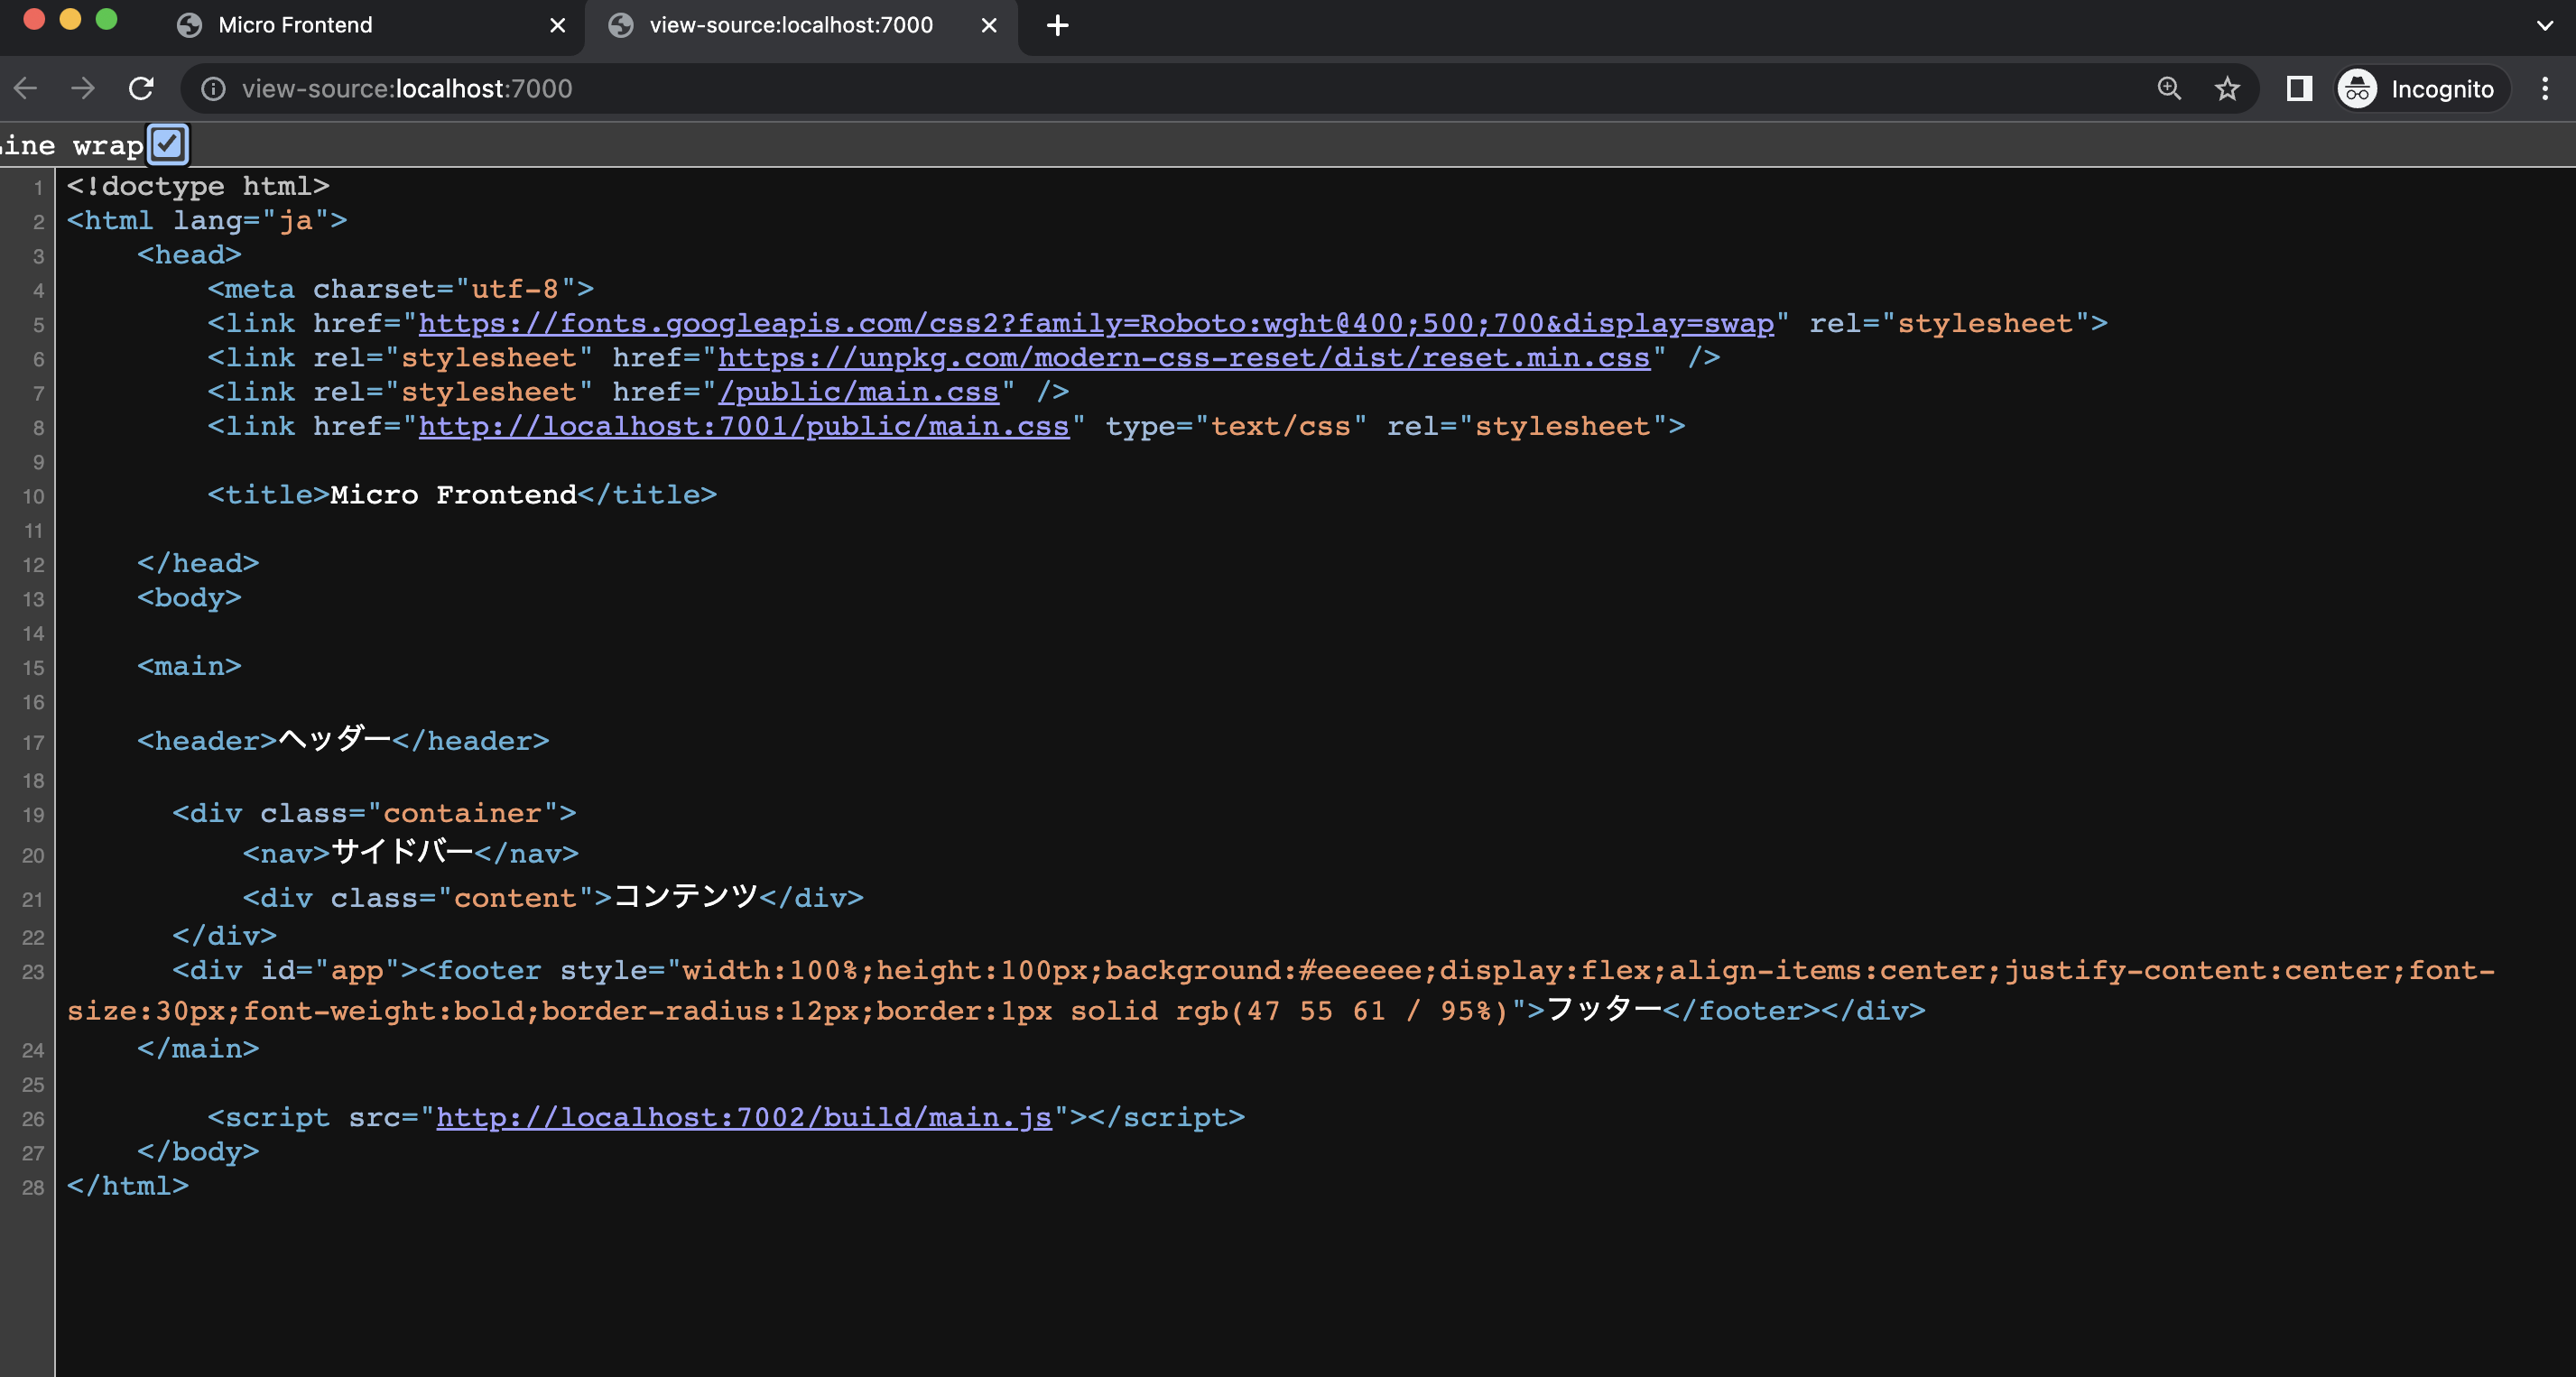
Task: Click the back navigation arrow icon
Action: coord(29,87)
